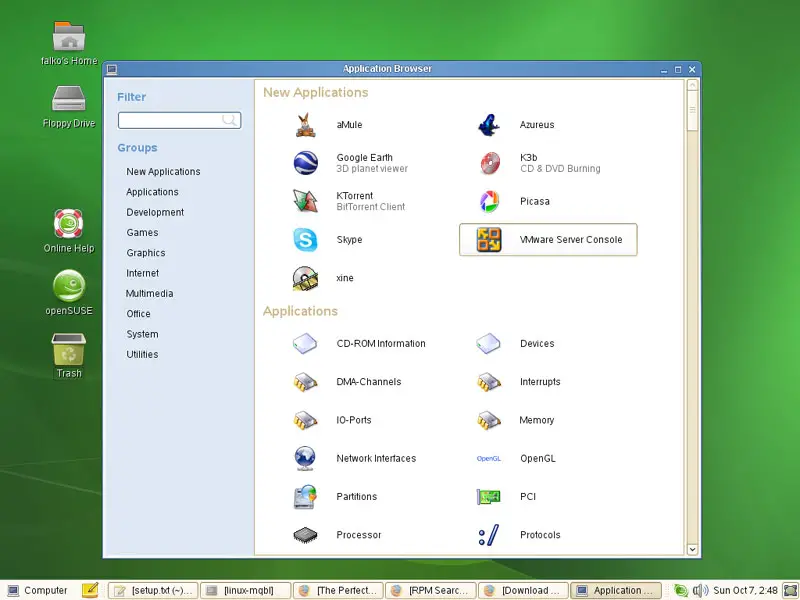Open the CD-ROM Information icon
The width and height of the screenshot is (800, 600).
(305, 344)
